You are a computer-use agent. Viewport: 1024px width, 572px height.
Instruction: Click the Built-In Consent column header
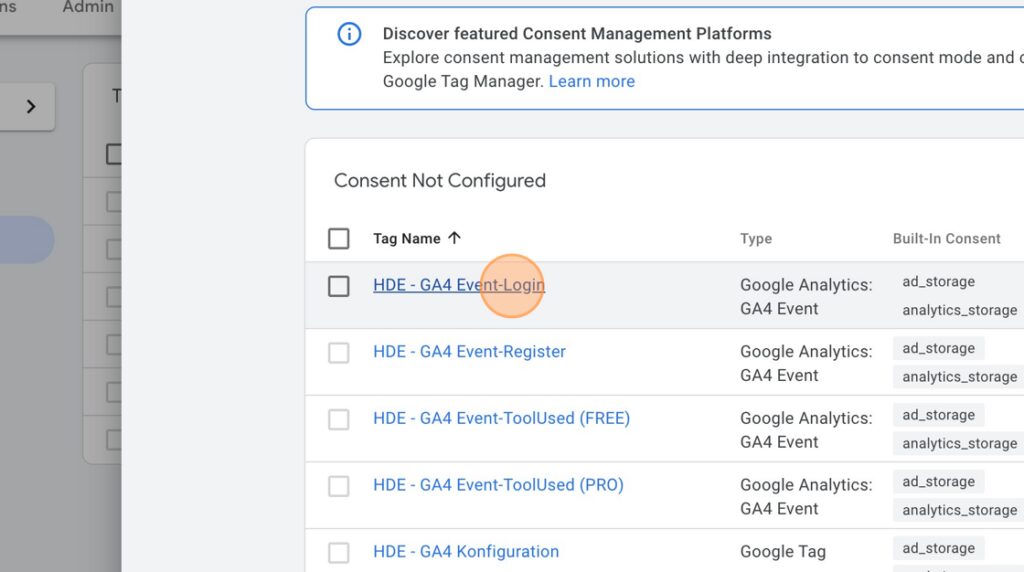pyautogui.click(x=946, y=238)
